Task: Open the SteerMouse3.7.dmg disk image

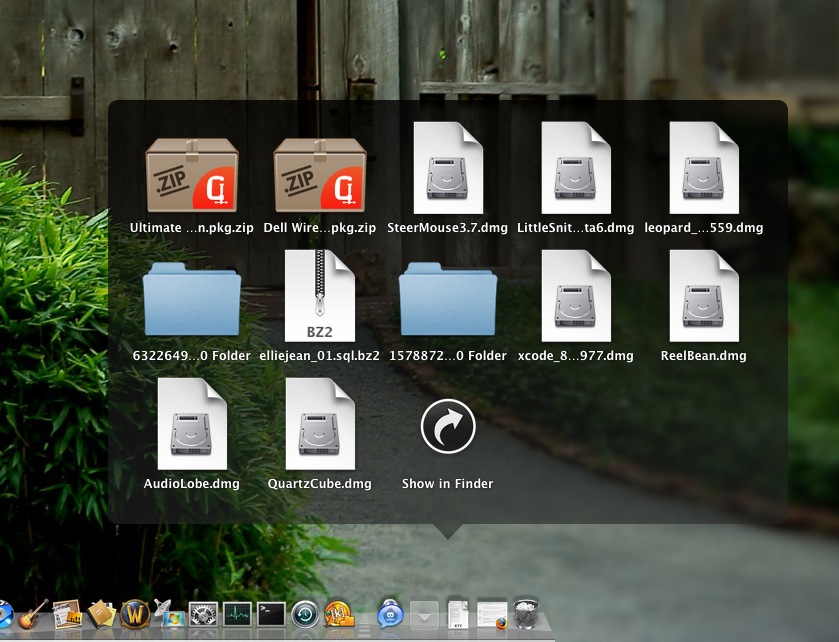Action: (448, 167)
